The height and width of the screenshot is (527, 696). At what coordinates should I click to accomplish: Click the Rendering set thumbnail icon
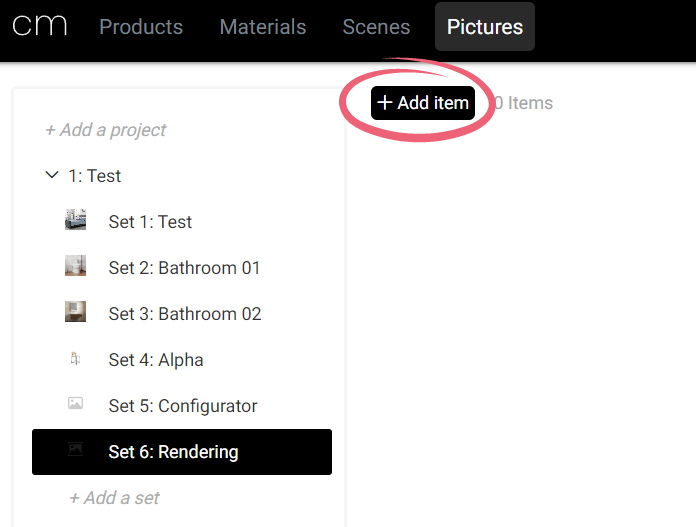click(75, 451)
